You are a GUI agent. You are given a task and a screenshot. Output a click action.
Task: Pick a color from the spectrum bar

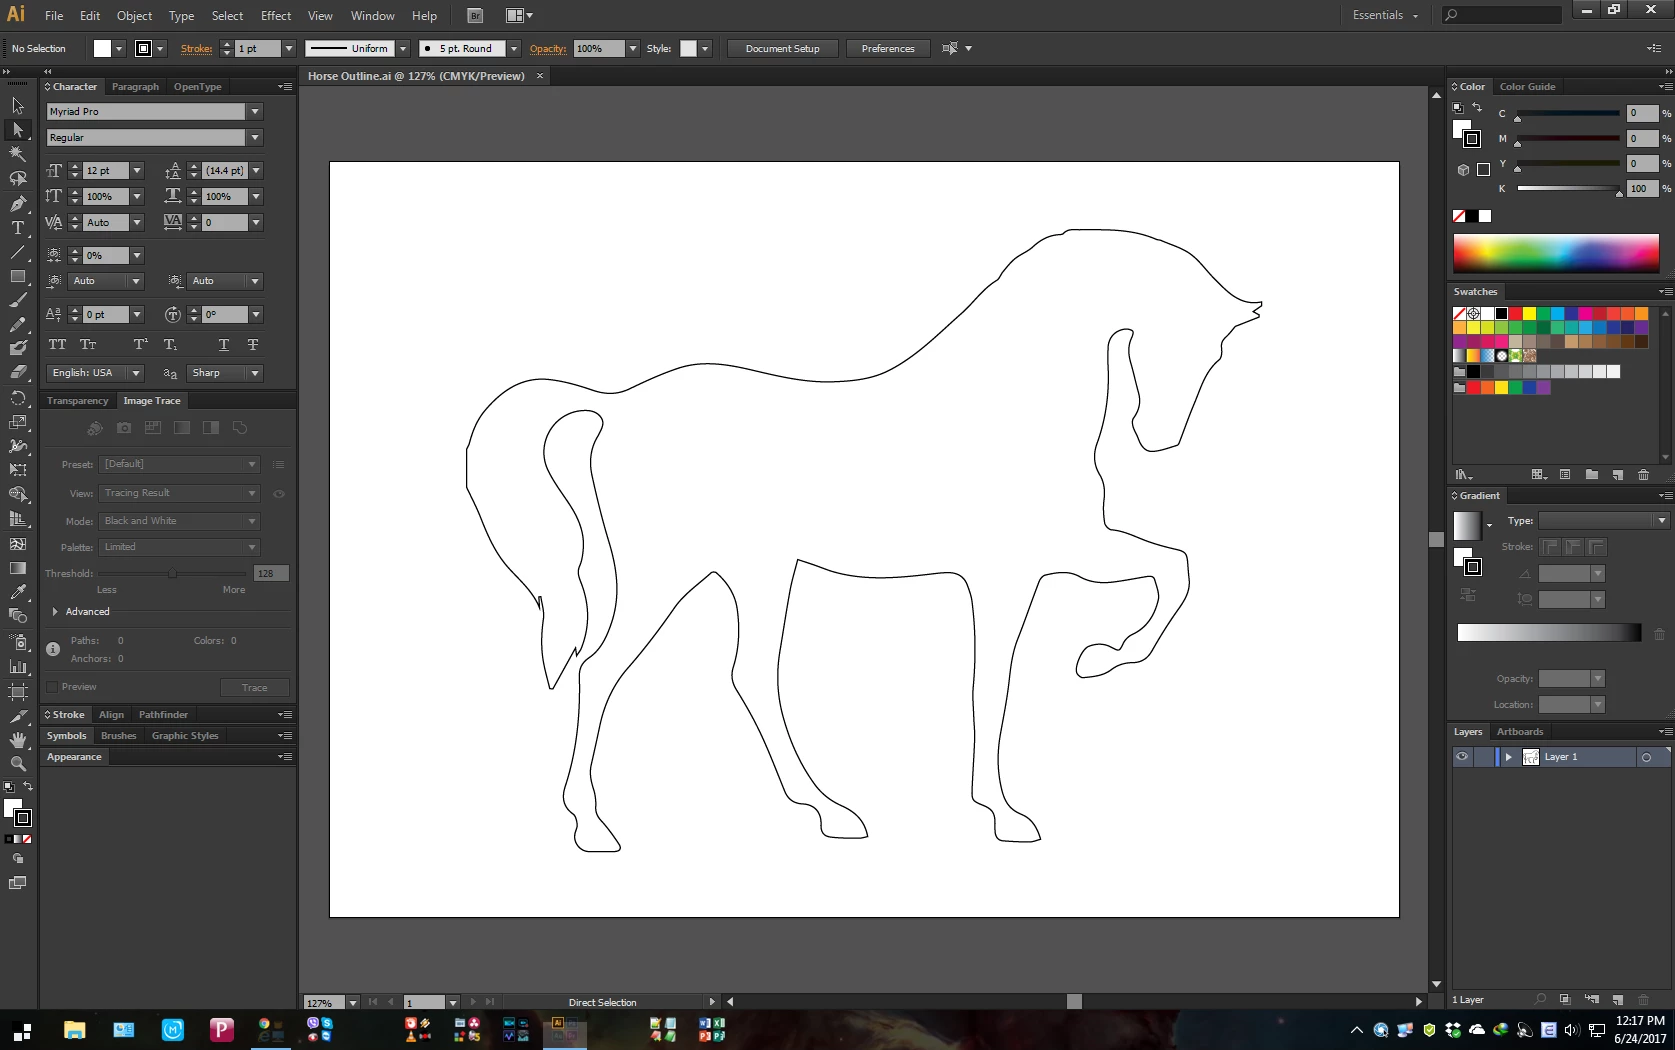(1555, 254)
